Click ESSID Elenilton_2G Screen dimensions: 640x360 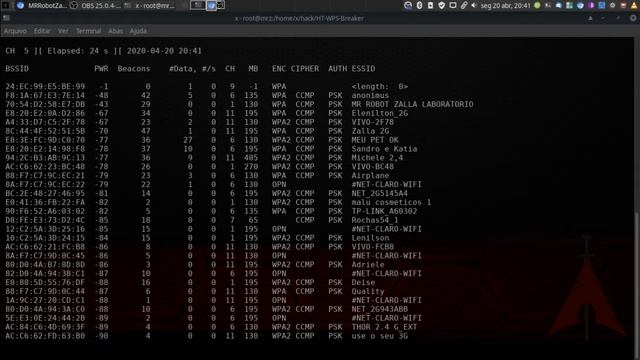point(380,113)
